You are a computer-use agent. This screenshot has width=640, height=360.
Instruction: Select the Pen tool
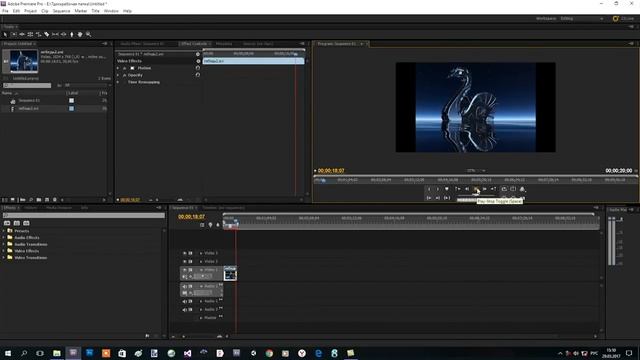click(72, 35)
